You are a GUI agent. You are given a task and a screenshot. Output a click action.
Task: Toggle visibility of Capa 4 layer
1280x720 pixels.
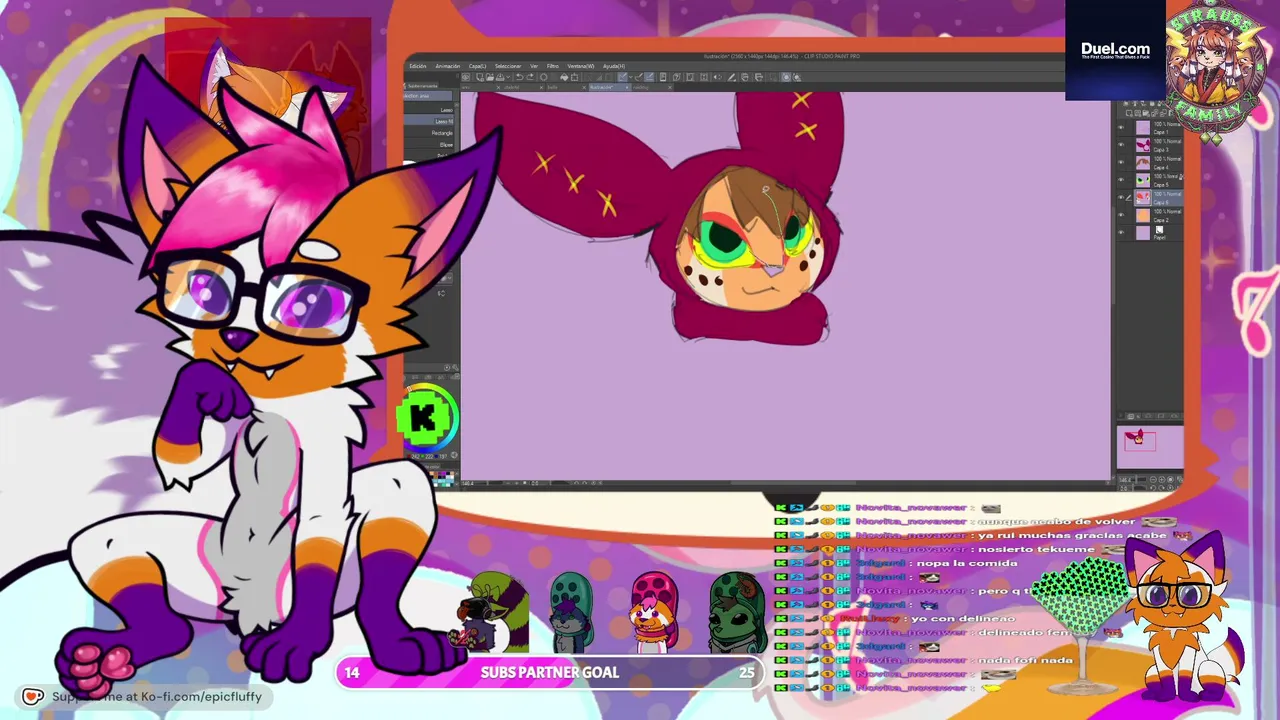click(1120, 162)
